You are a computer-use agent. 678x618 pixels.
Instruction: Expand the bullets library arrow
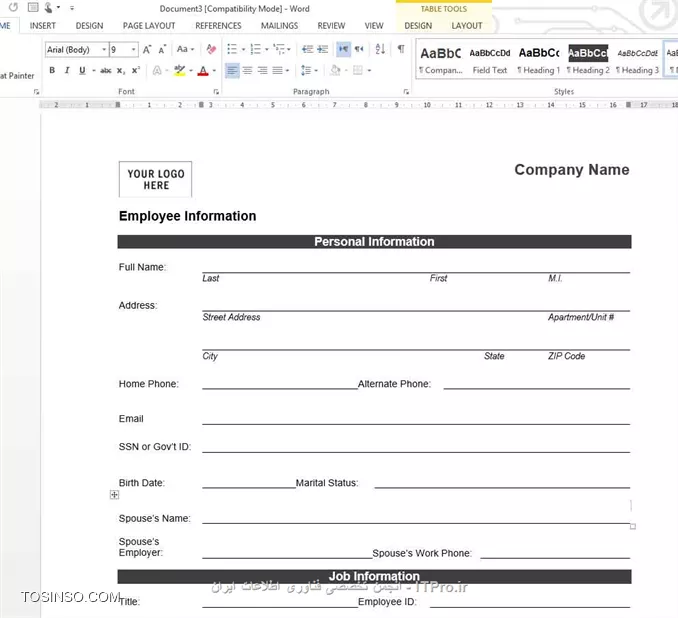(243, 49)
